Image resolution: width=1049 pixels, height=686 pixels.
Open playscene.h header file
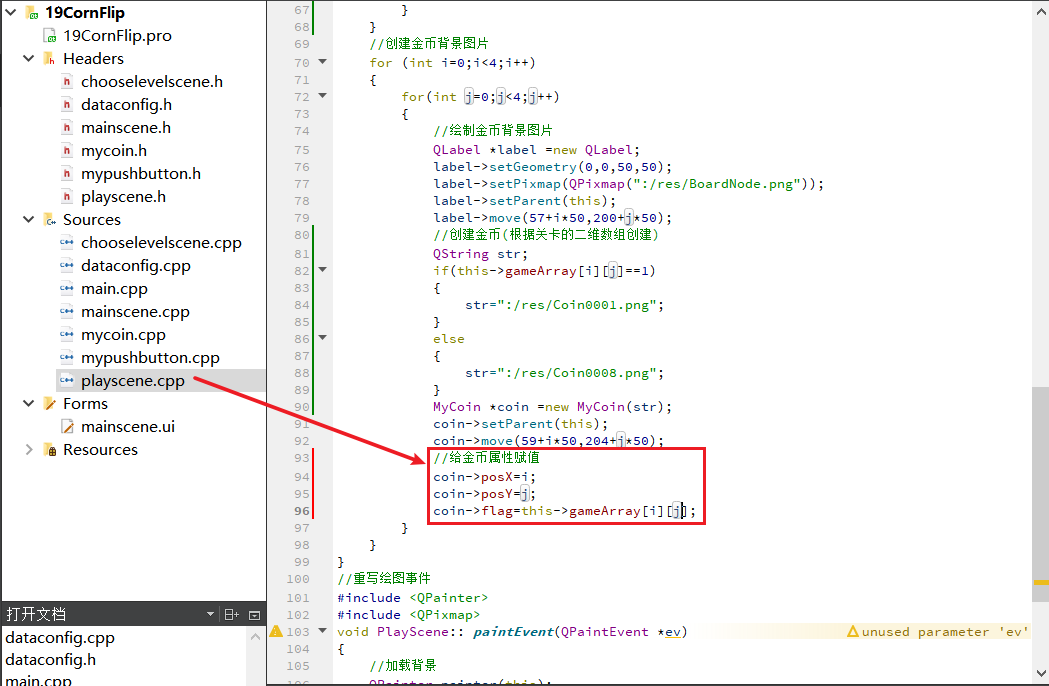(x=123, y=197)
